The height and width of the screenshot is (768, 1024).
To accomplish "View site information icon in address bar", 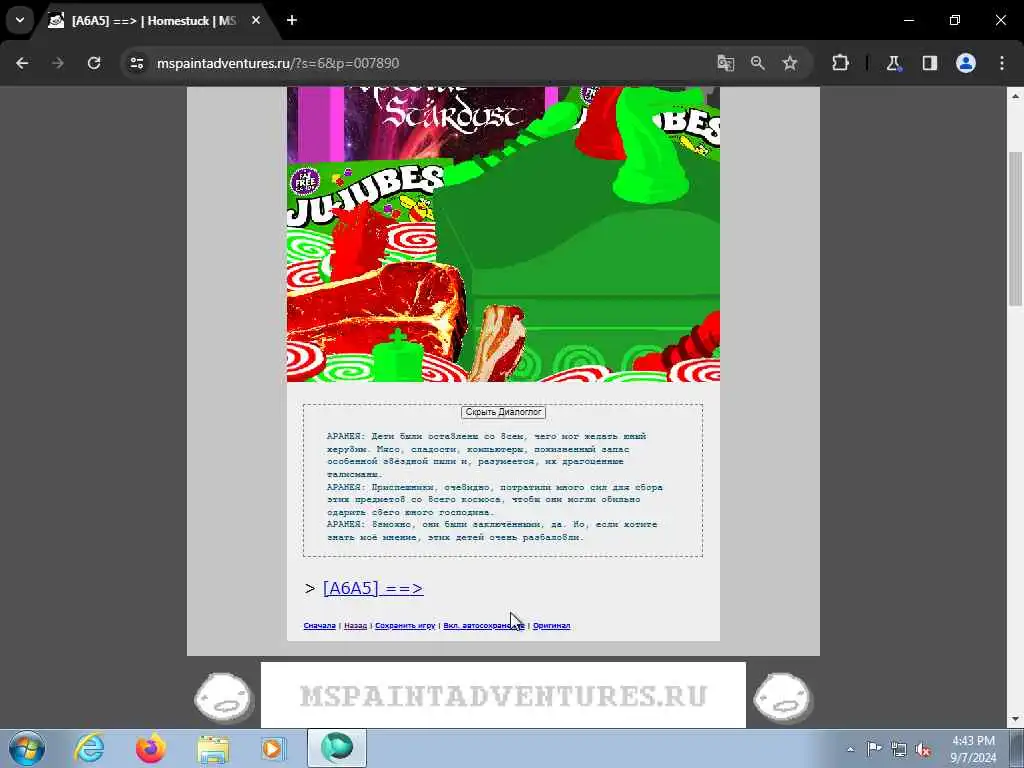I will 136,63.
